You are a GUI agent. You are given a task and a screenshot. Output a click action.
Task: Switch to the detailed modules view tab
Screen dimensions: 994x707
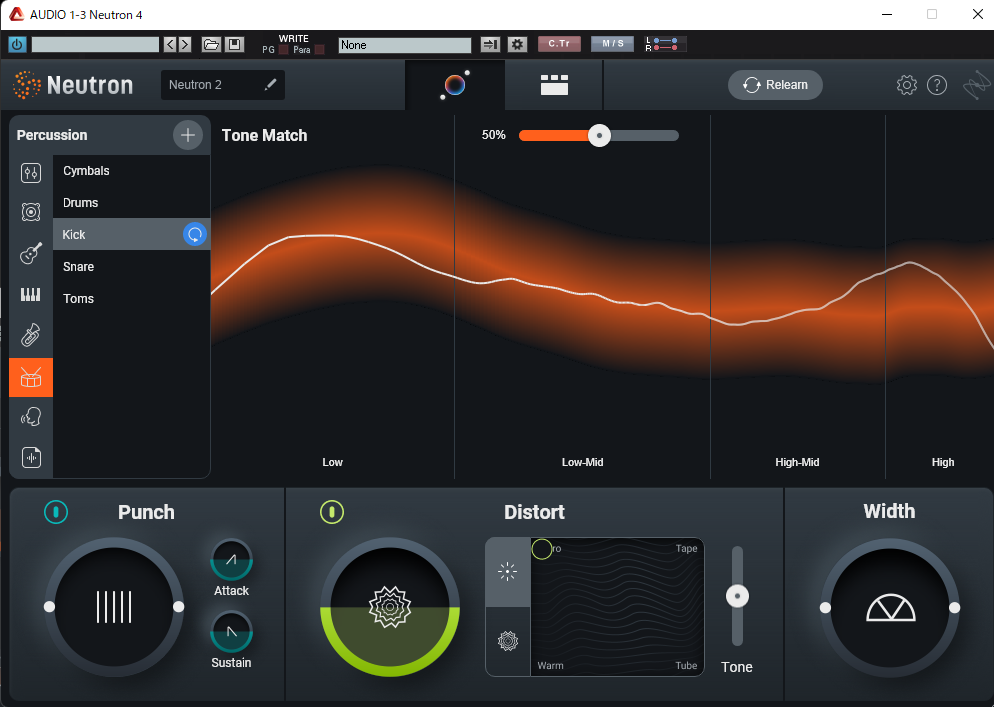pos(554,85)
